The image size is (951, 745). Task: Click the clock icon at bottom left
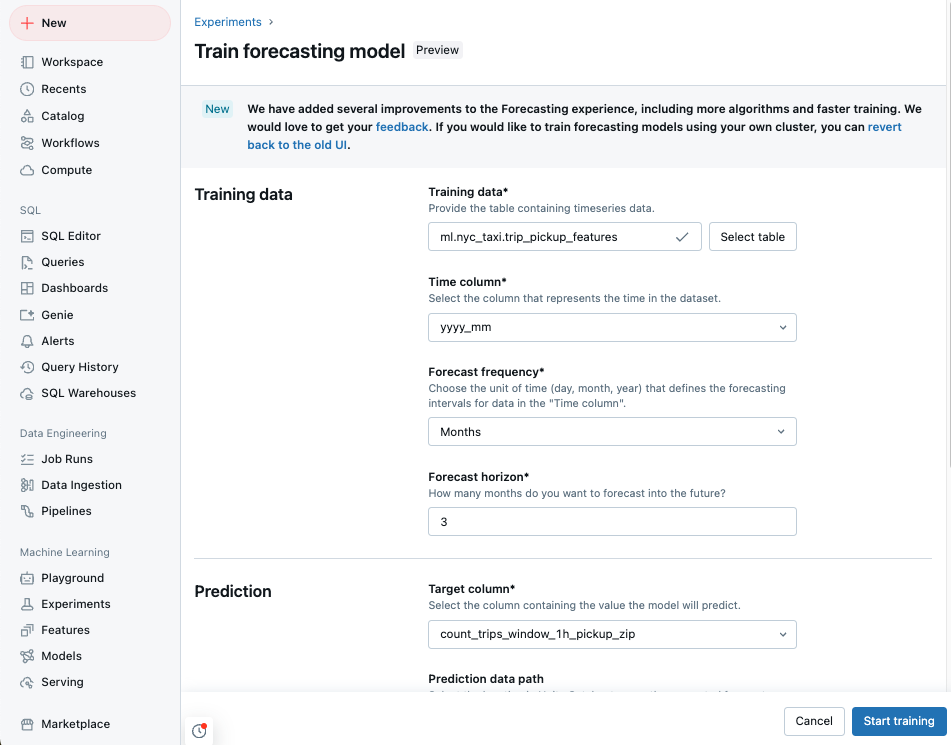tap(198, 730)
